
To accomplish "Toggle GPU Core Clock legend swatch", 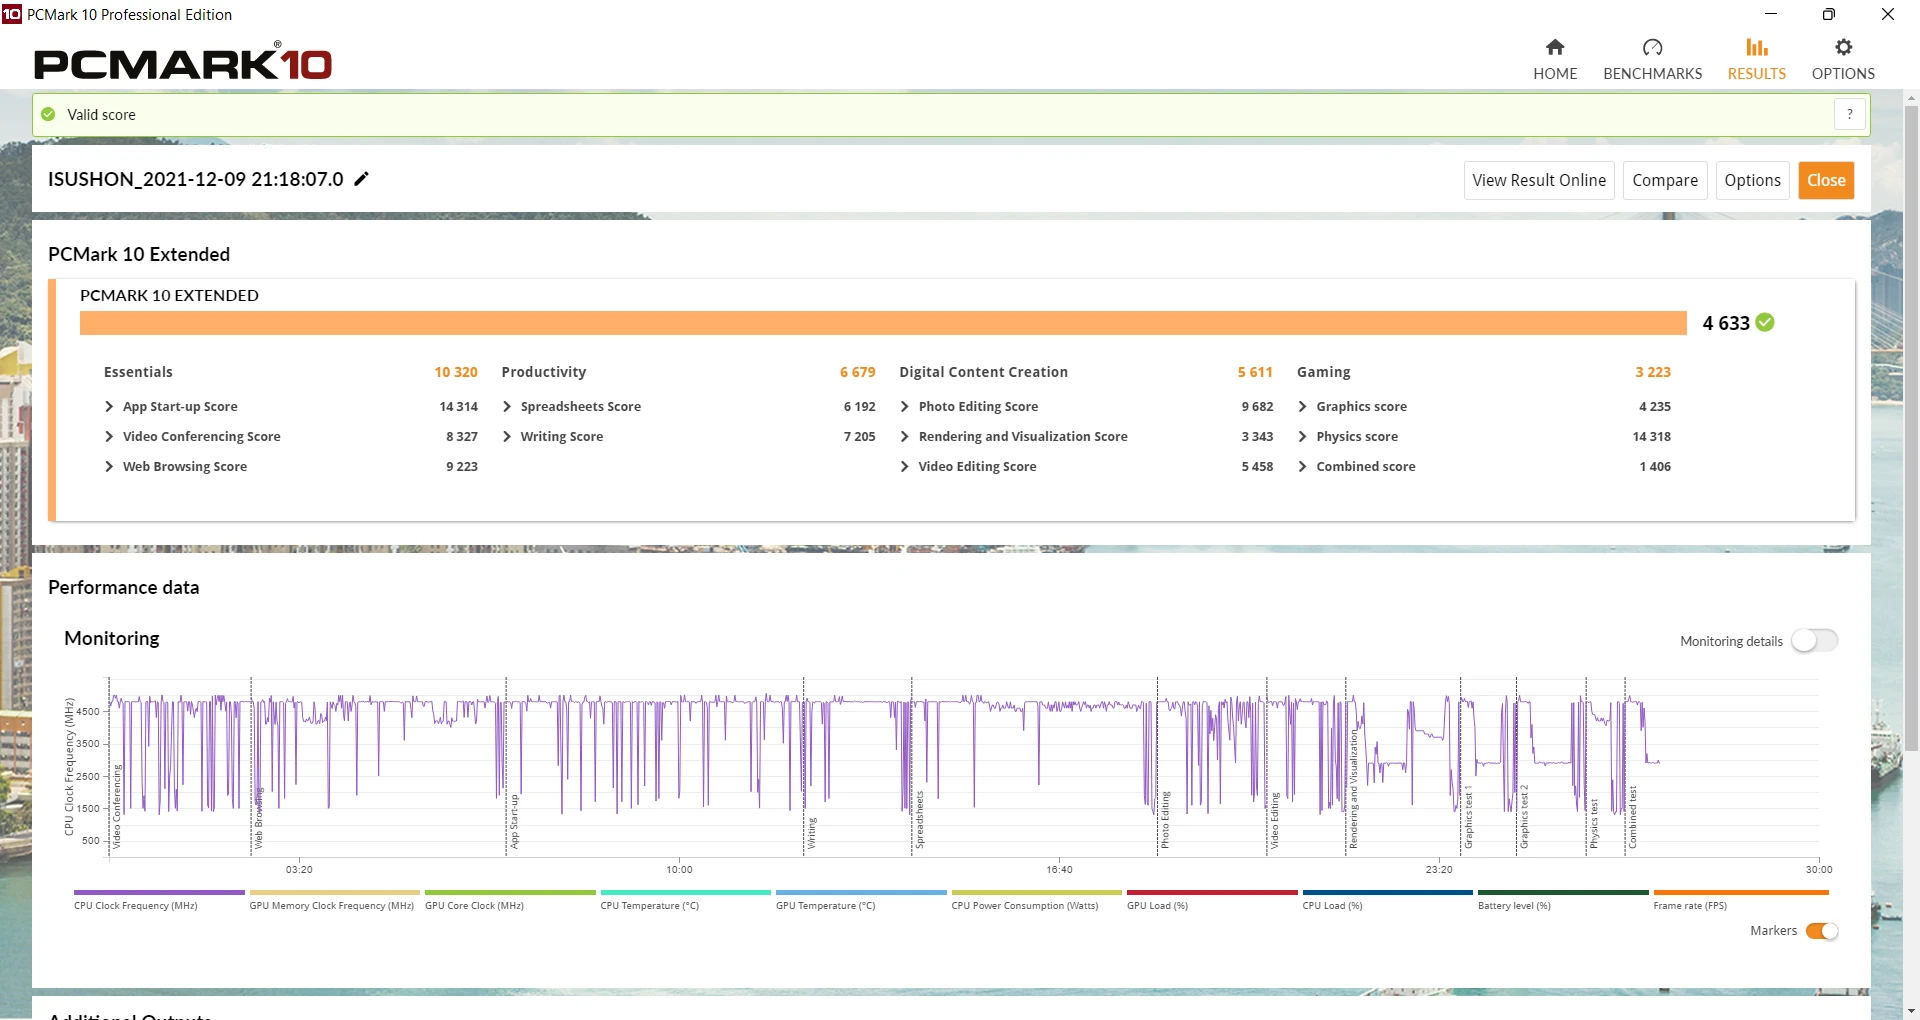I will (x=510, y=892).
